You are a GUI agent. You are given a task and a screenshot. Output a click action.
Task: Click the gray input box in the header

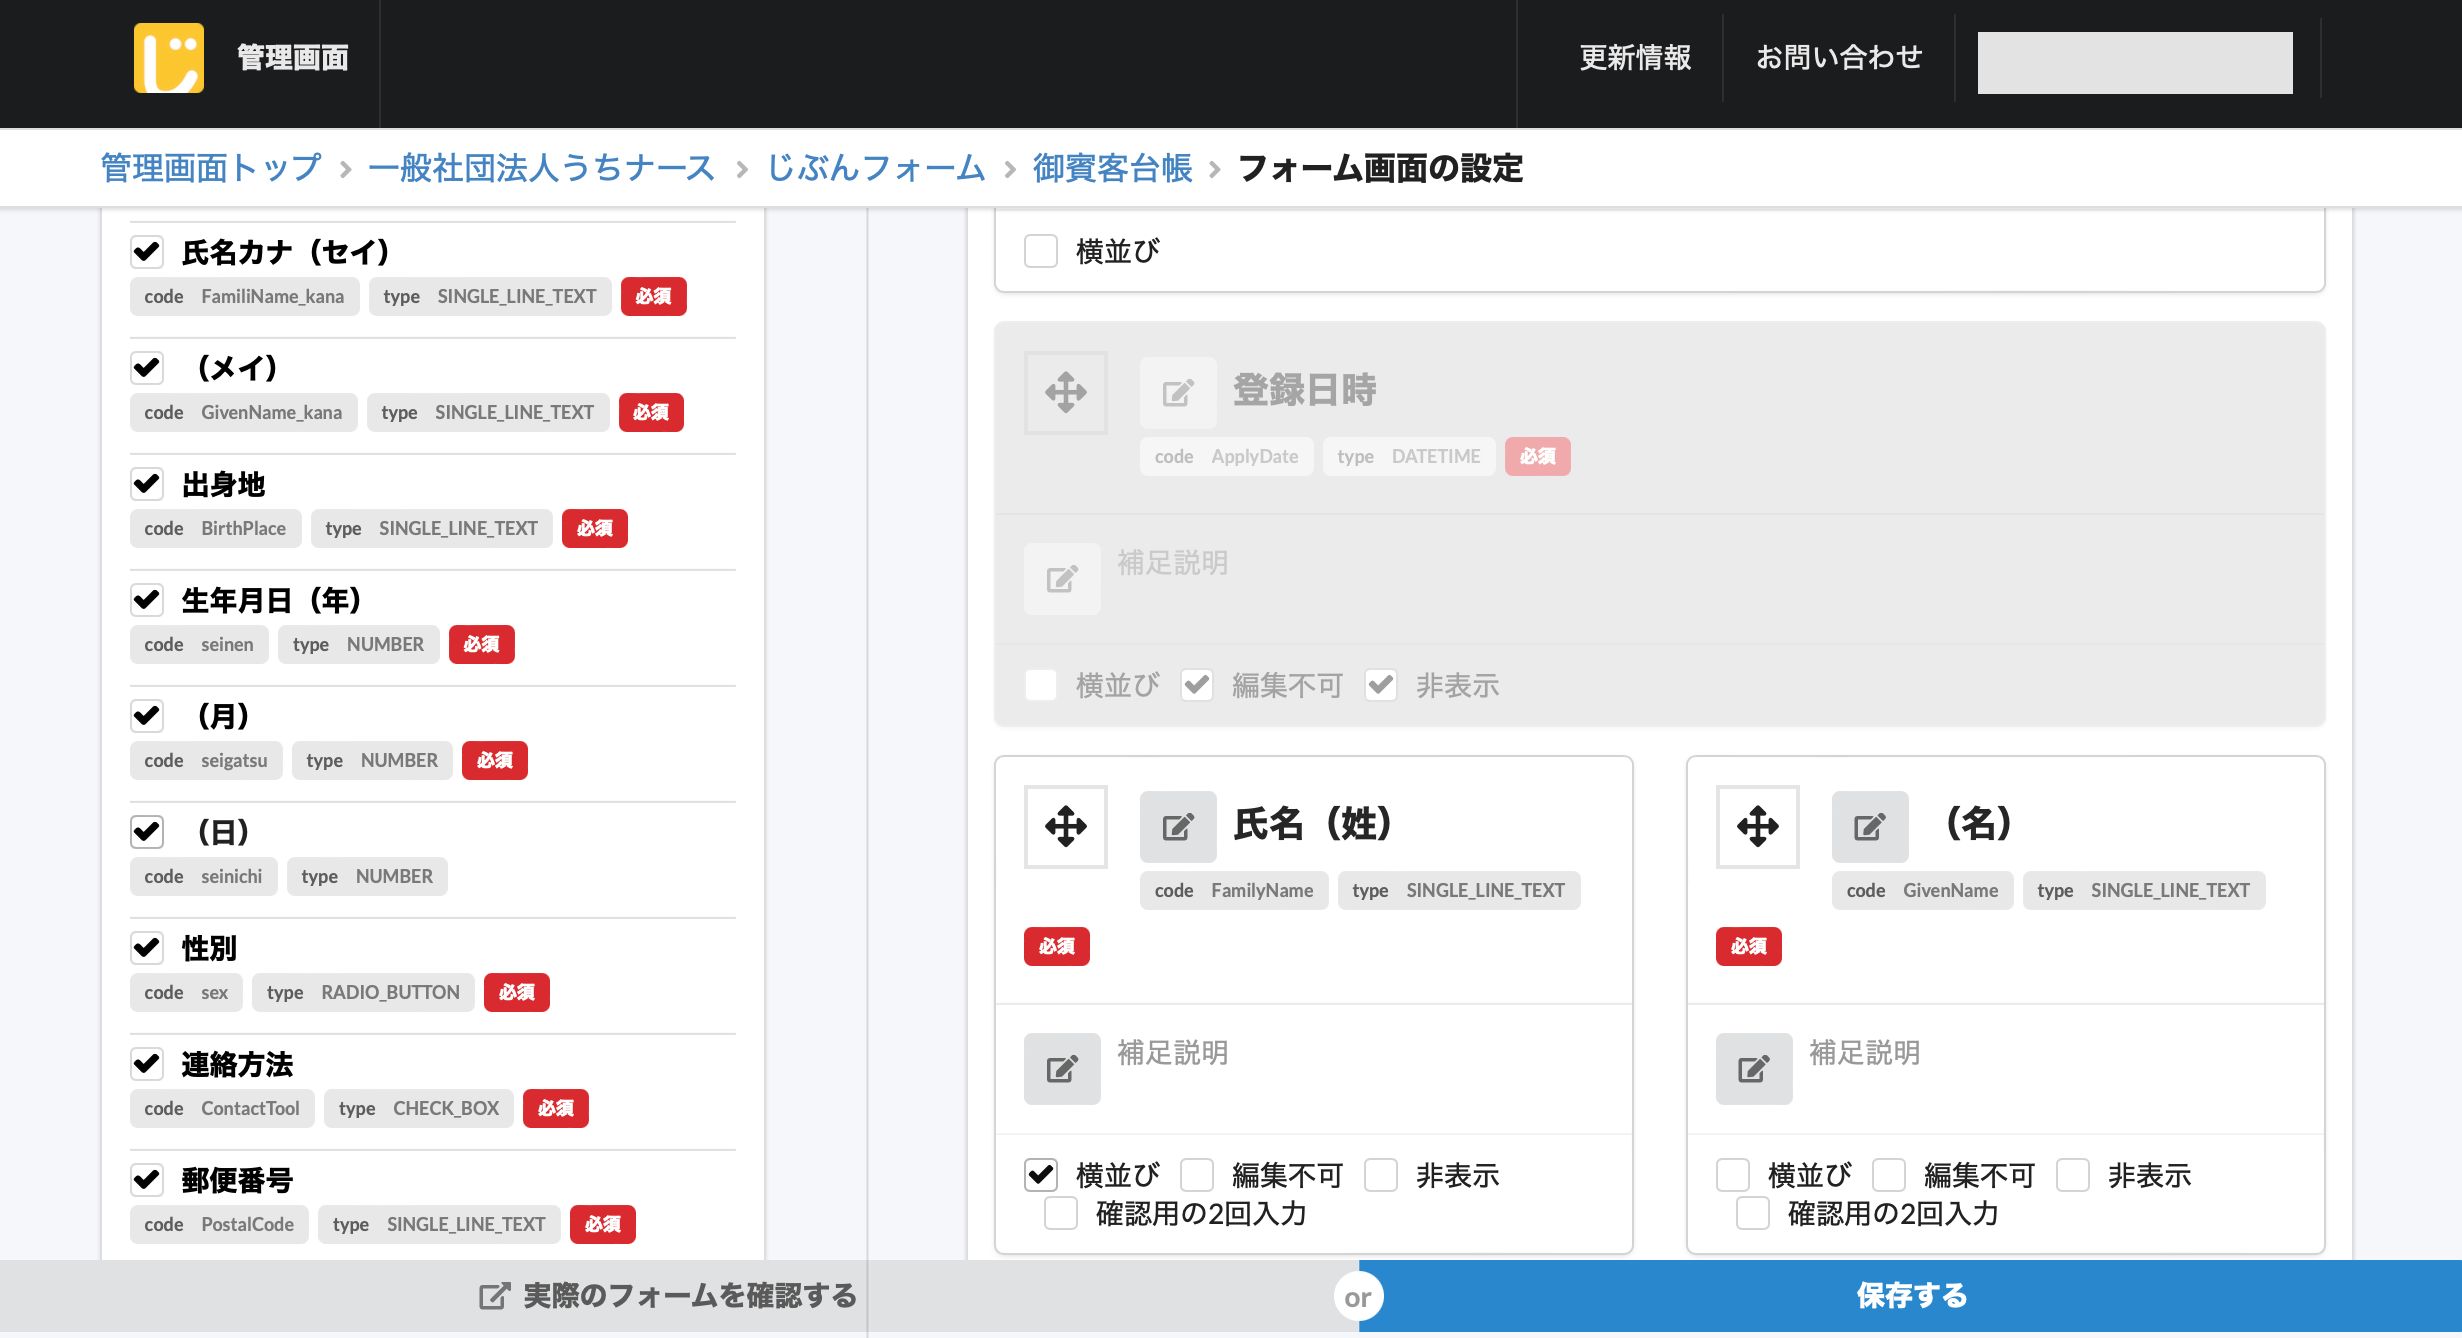(2134, 61)
